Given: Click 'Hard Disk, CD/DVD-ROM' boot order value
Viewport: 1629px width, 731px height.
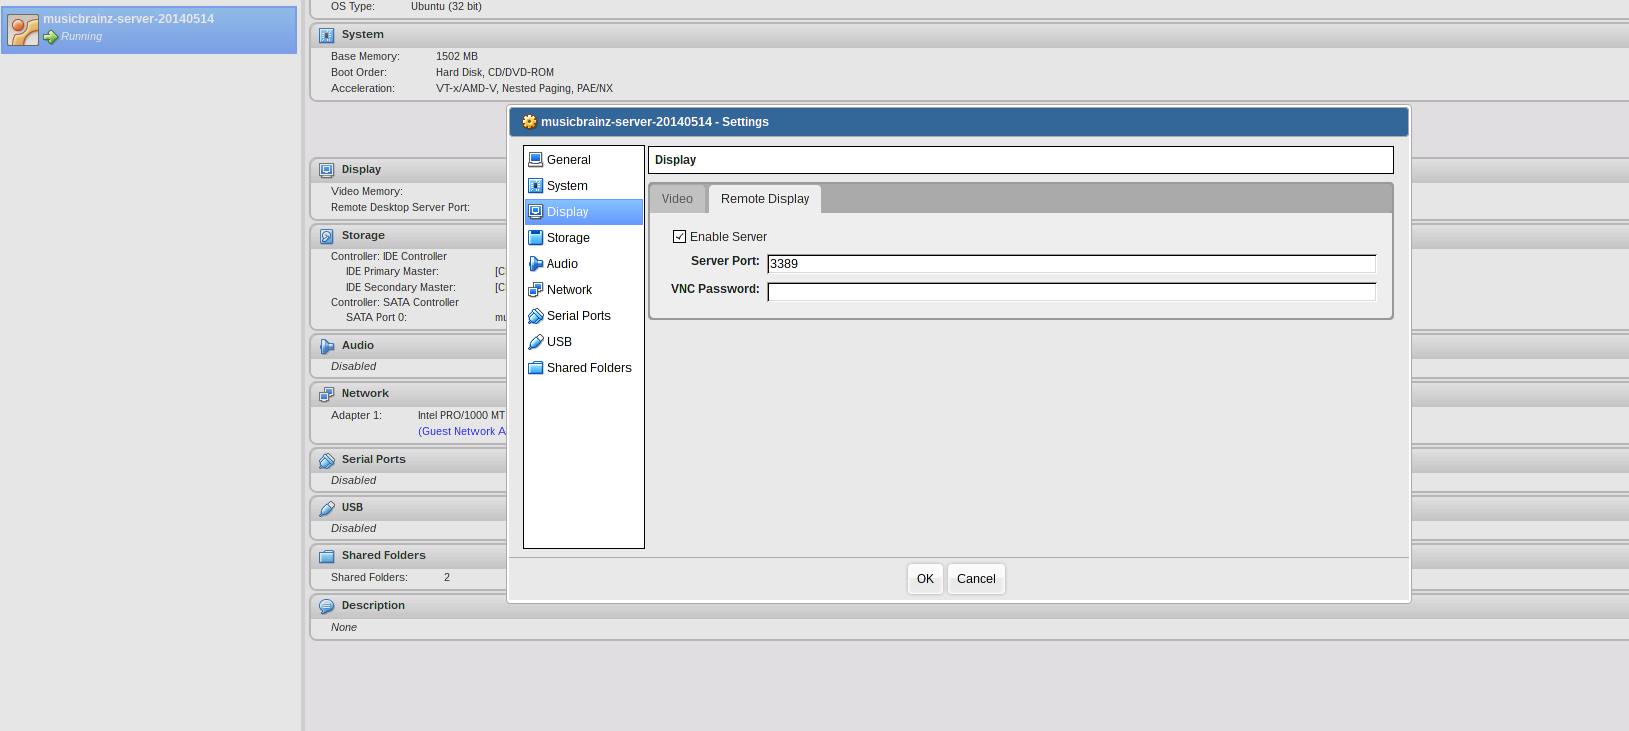Looking at the screenshot, I should coord(495,72).
